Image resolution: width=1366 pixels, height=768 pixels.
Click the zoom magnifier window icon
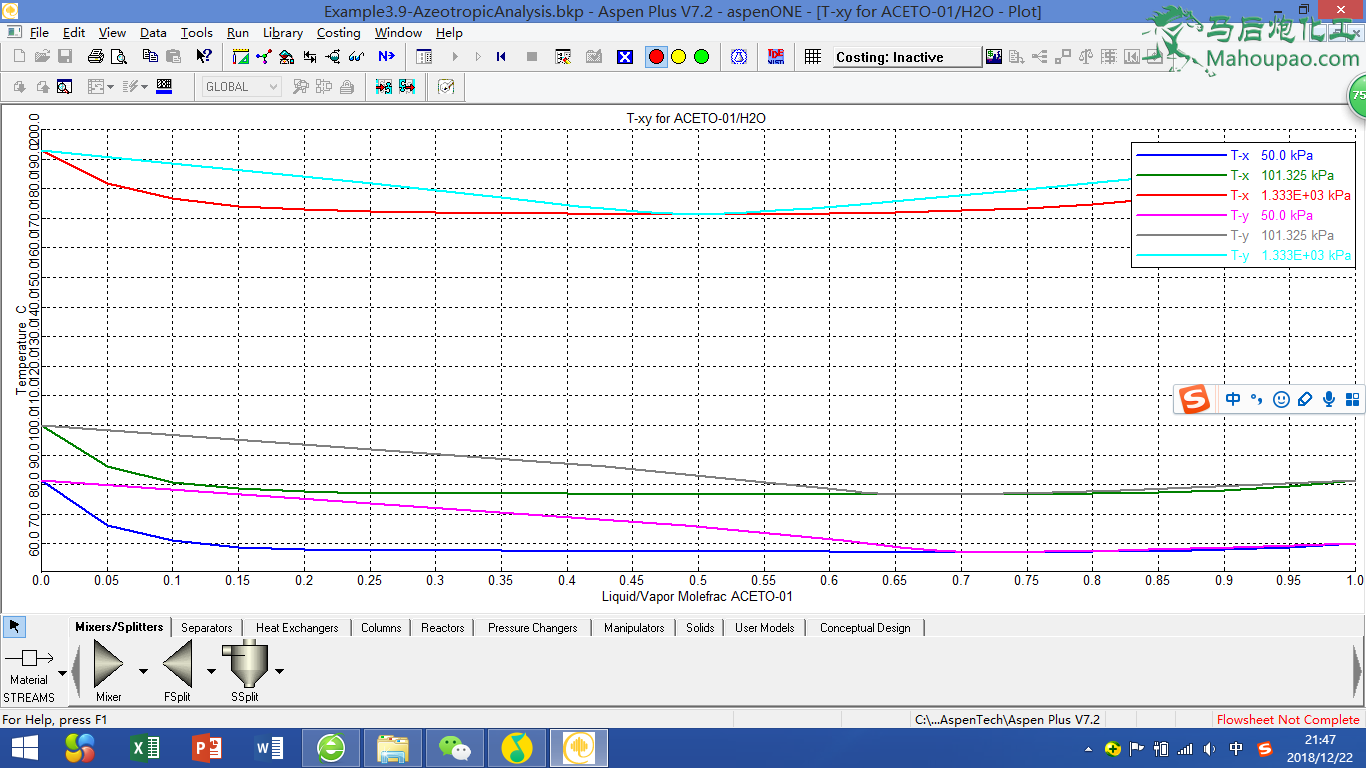64,87
